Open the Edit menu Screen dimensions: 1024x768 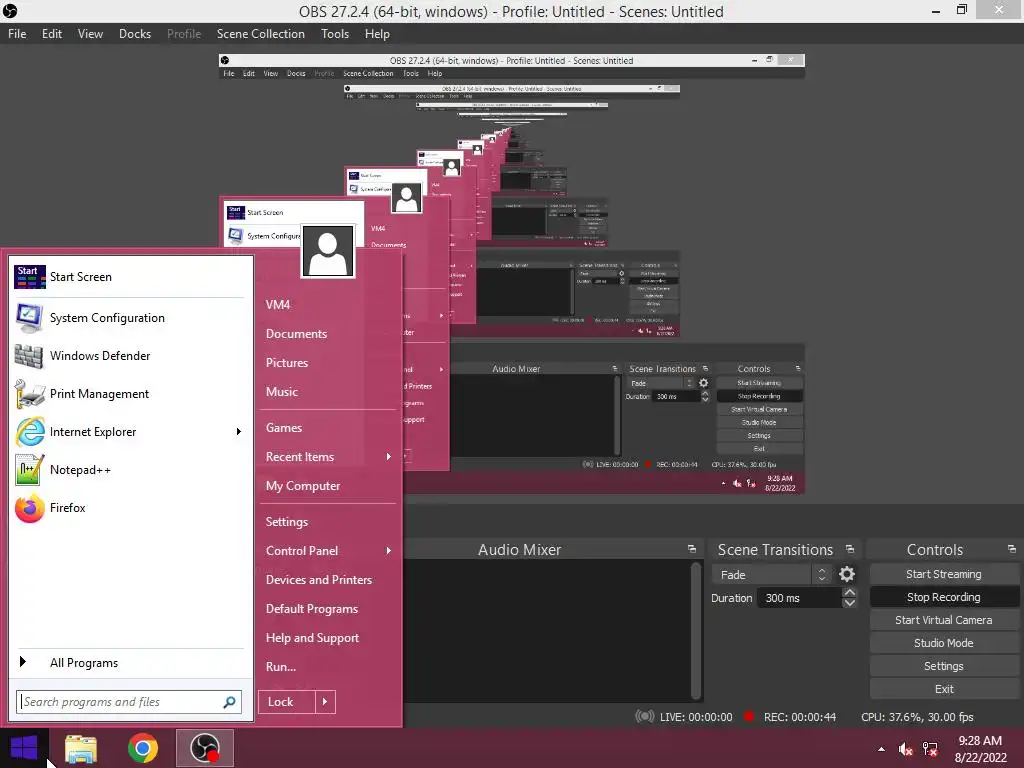click(52, 34)
